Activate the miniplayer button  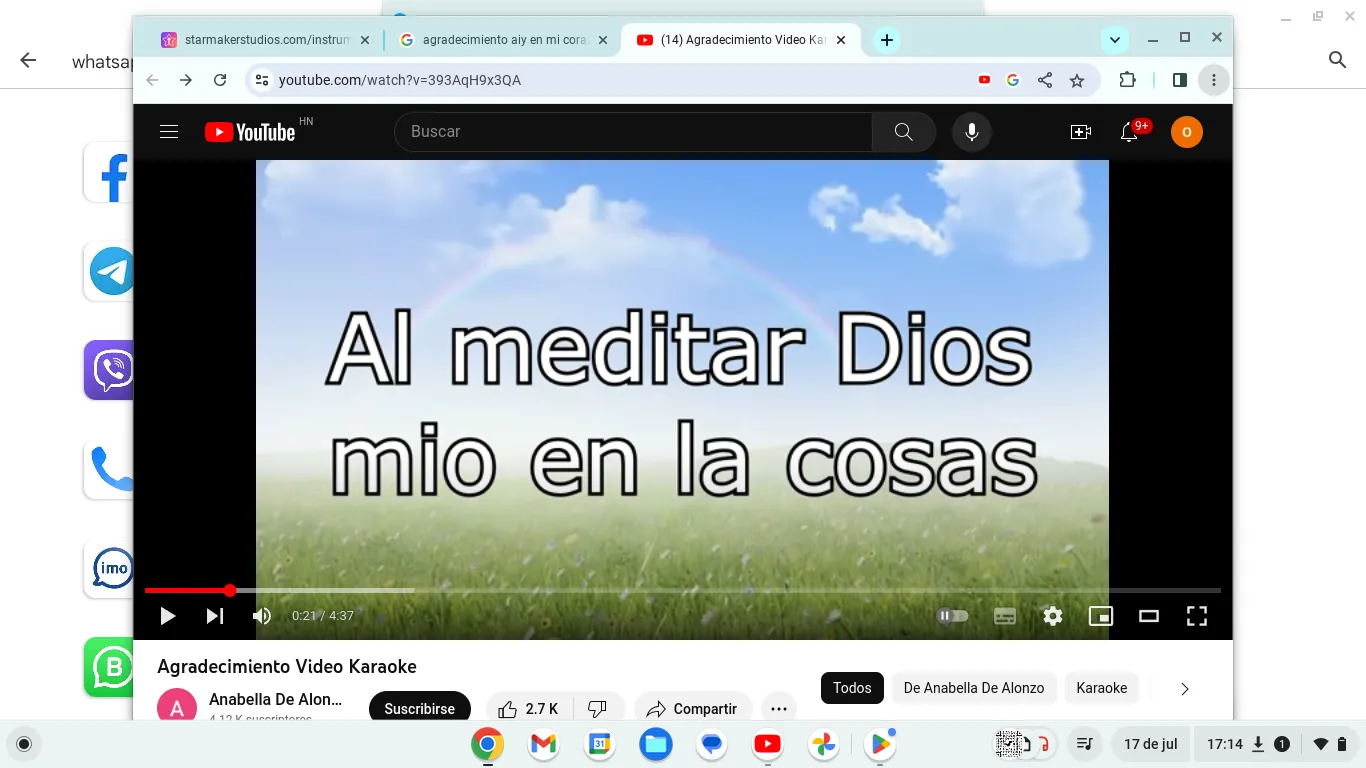point(1101,616)
